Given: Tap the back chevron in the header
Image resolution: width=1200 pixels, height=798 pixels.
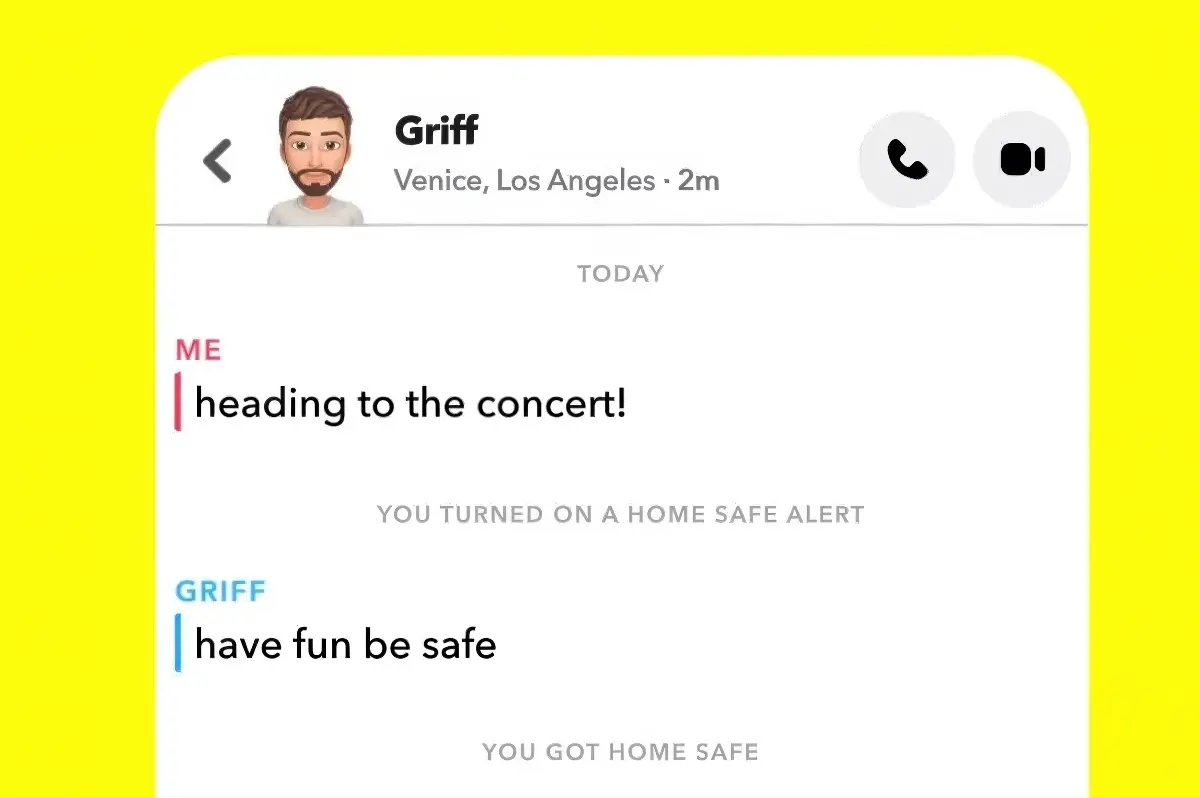Looking at the screenshot, I should coord(216,160).
